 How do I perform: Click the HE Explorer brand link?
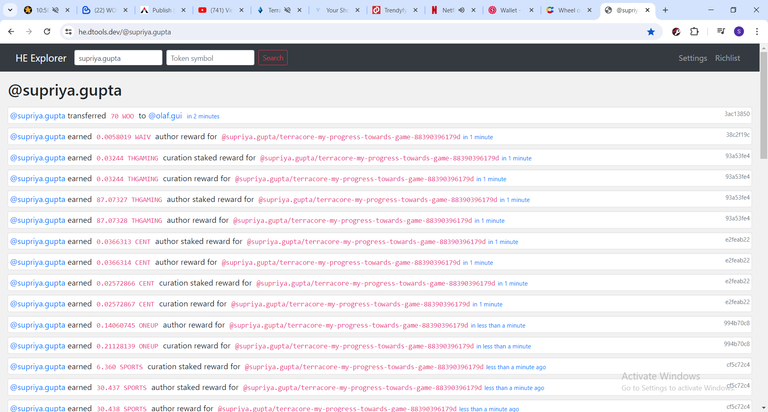point(41,58)
